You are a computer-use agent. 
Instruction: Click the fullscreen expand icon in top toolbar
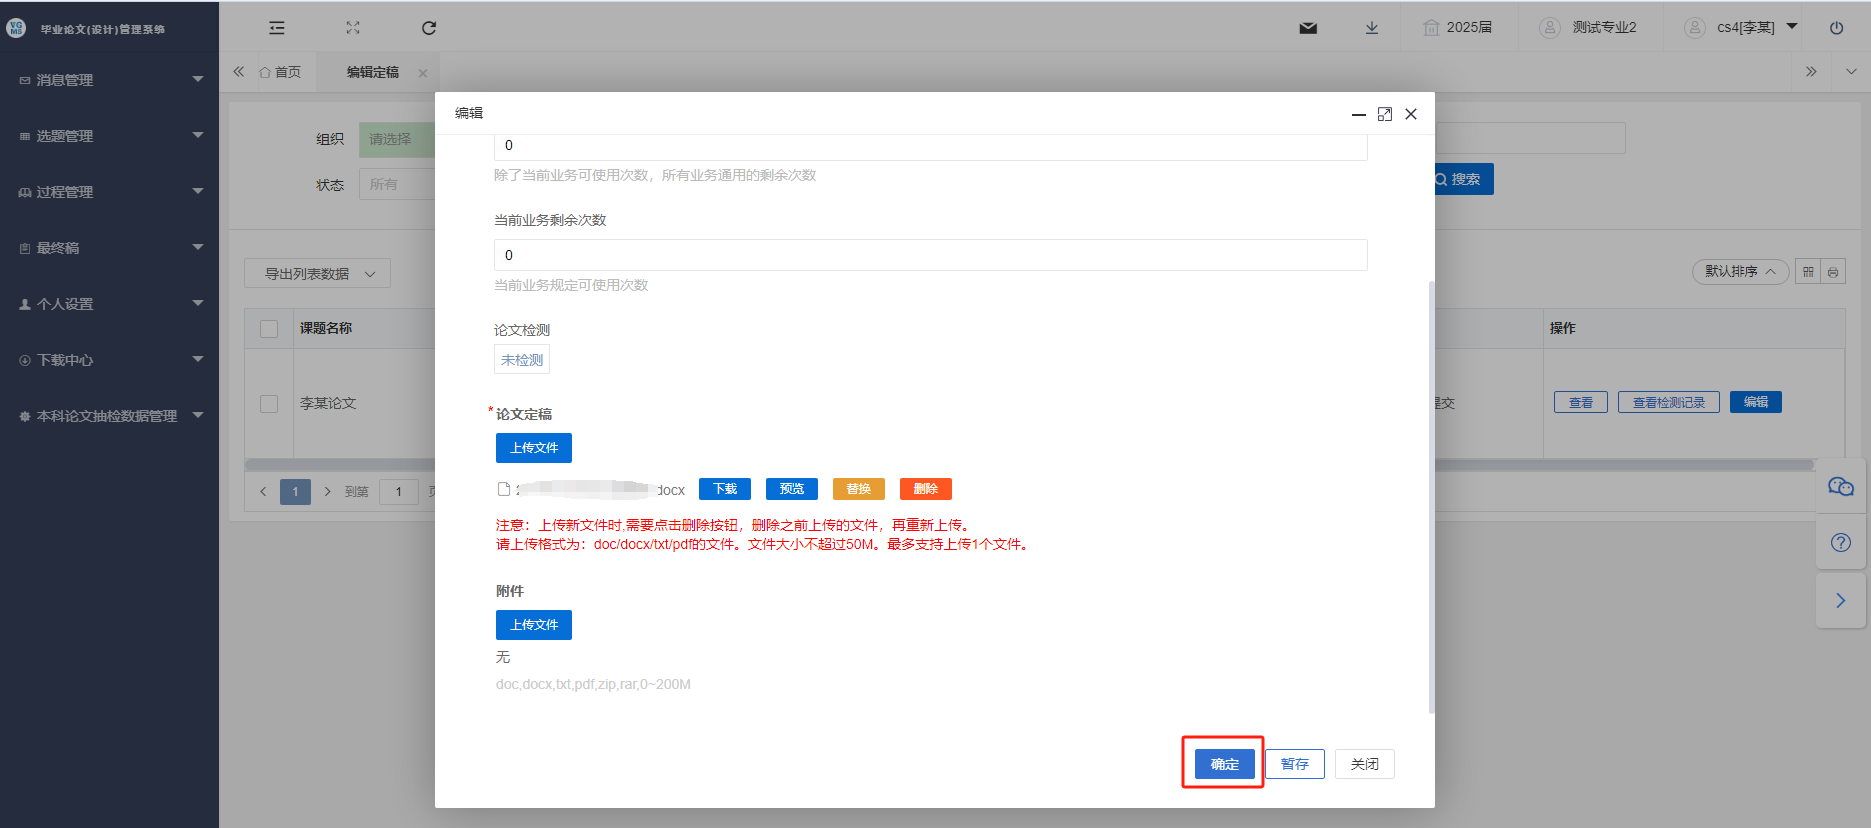coord(353,28)
